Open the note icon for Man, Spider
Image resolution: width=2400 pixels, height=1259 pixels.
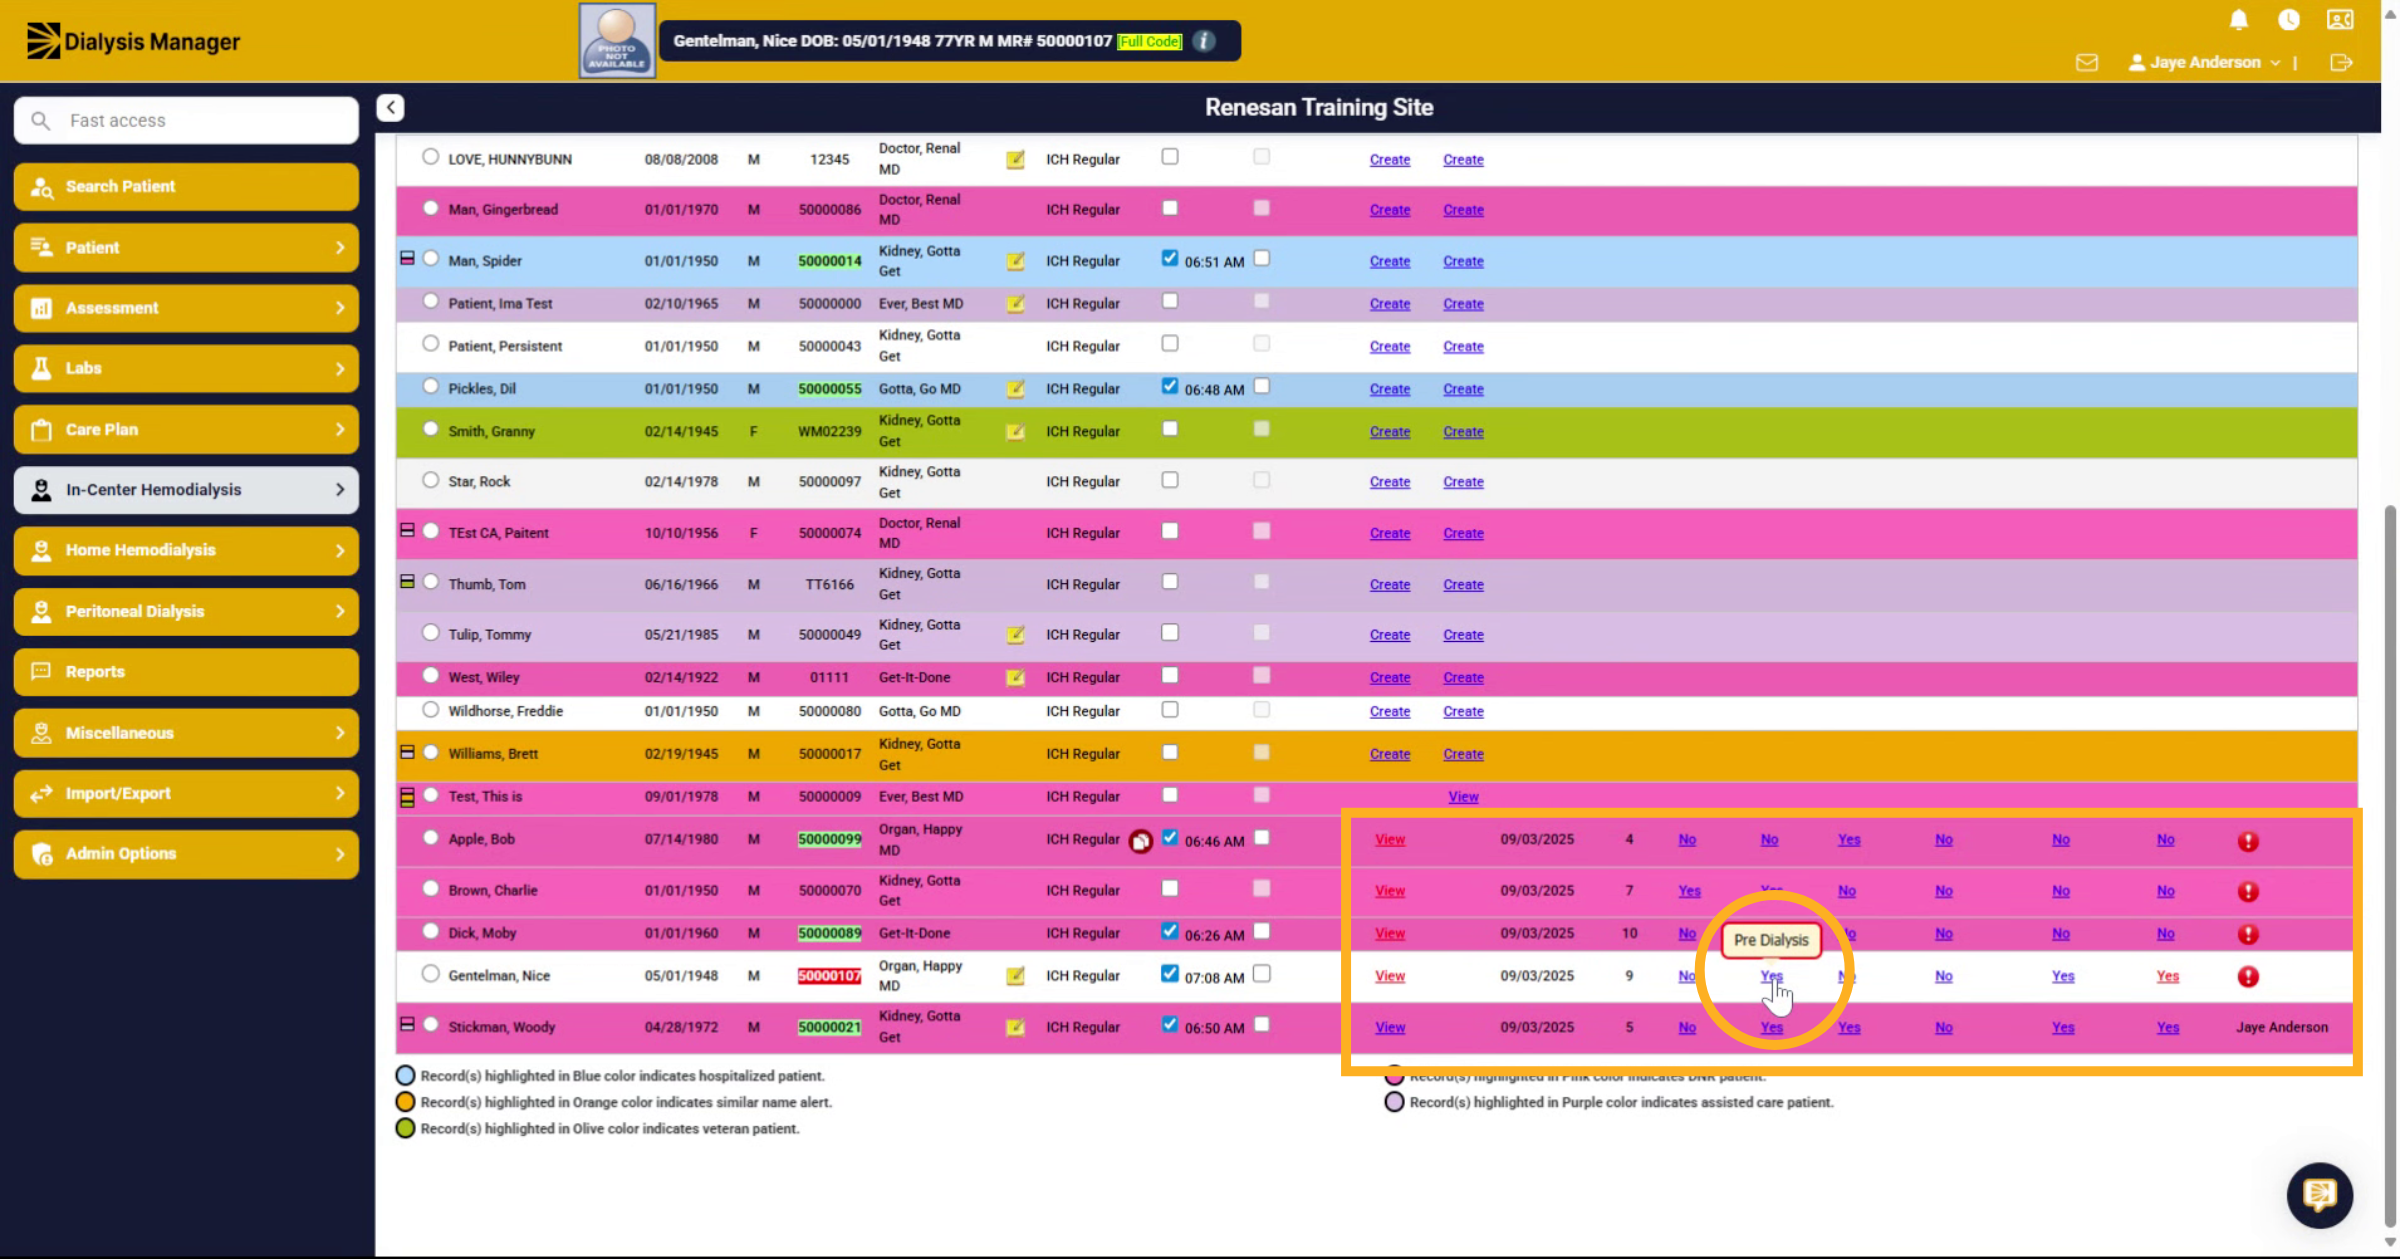[x=1015, y=261]
